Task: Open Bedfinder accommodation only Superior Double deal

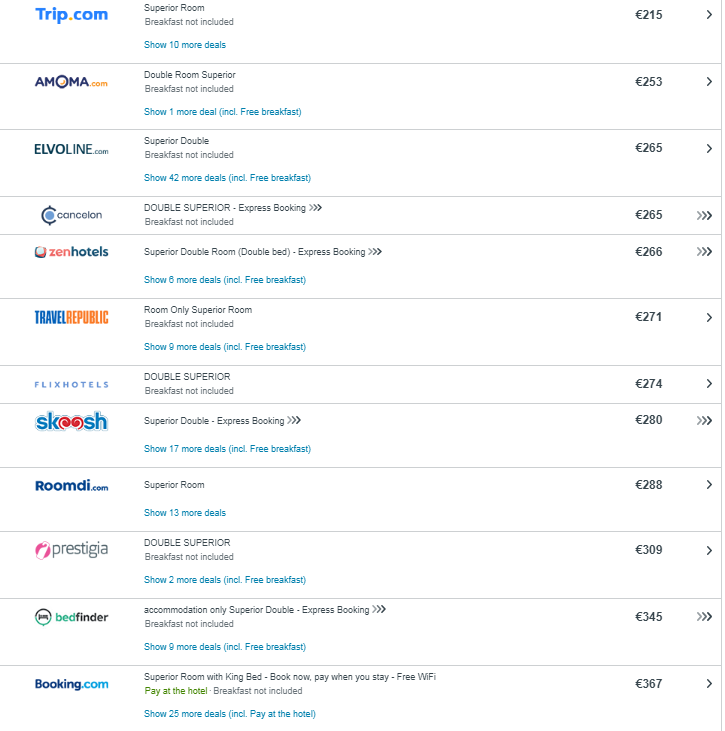Action: coord(256,610)
